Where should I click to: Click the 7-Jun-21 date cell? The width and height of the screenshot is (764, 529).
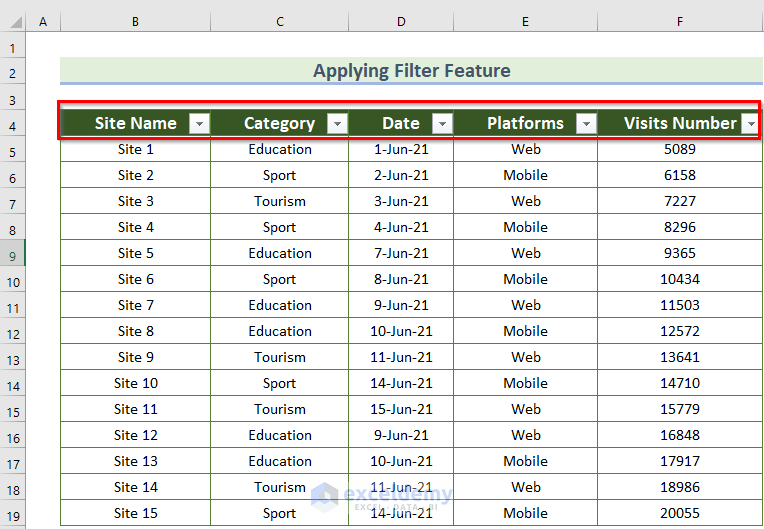[x=401, y=254]
